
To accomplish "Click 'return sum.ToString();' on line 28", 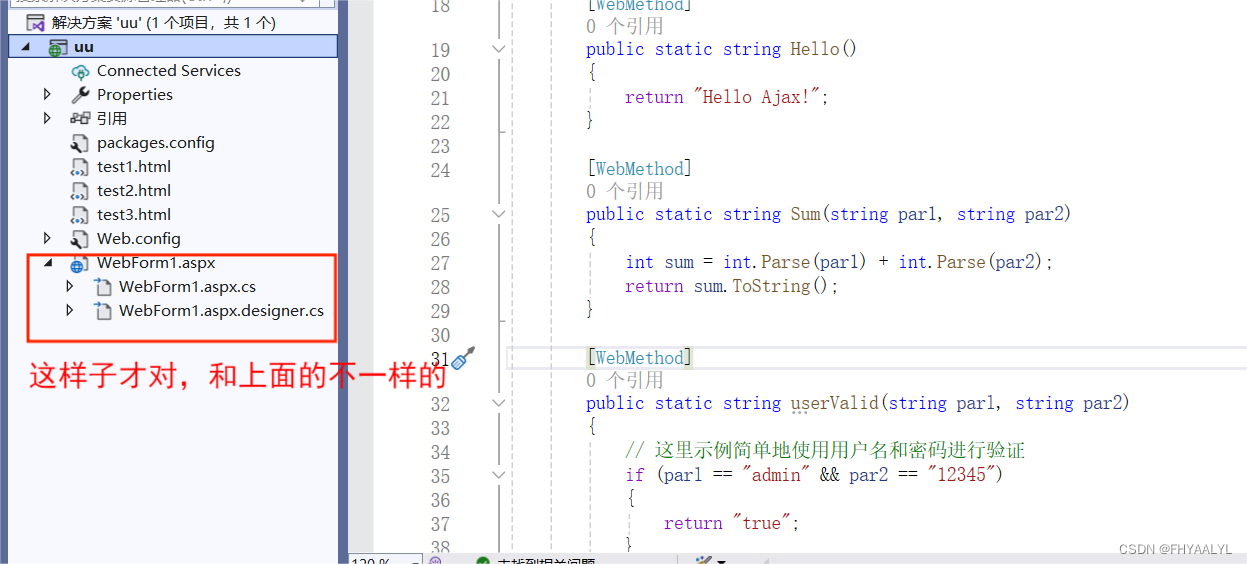I will (x=732, y=286).
